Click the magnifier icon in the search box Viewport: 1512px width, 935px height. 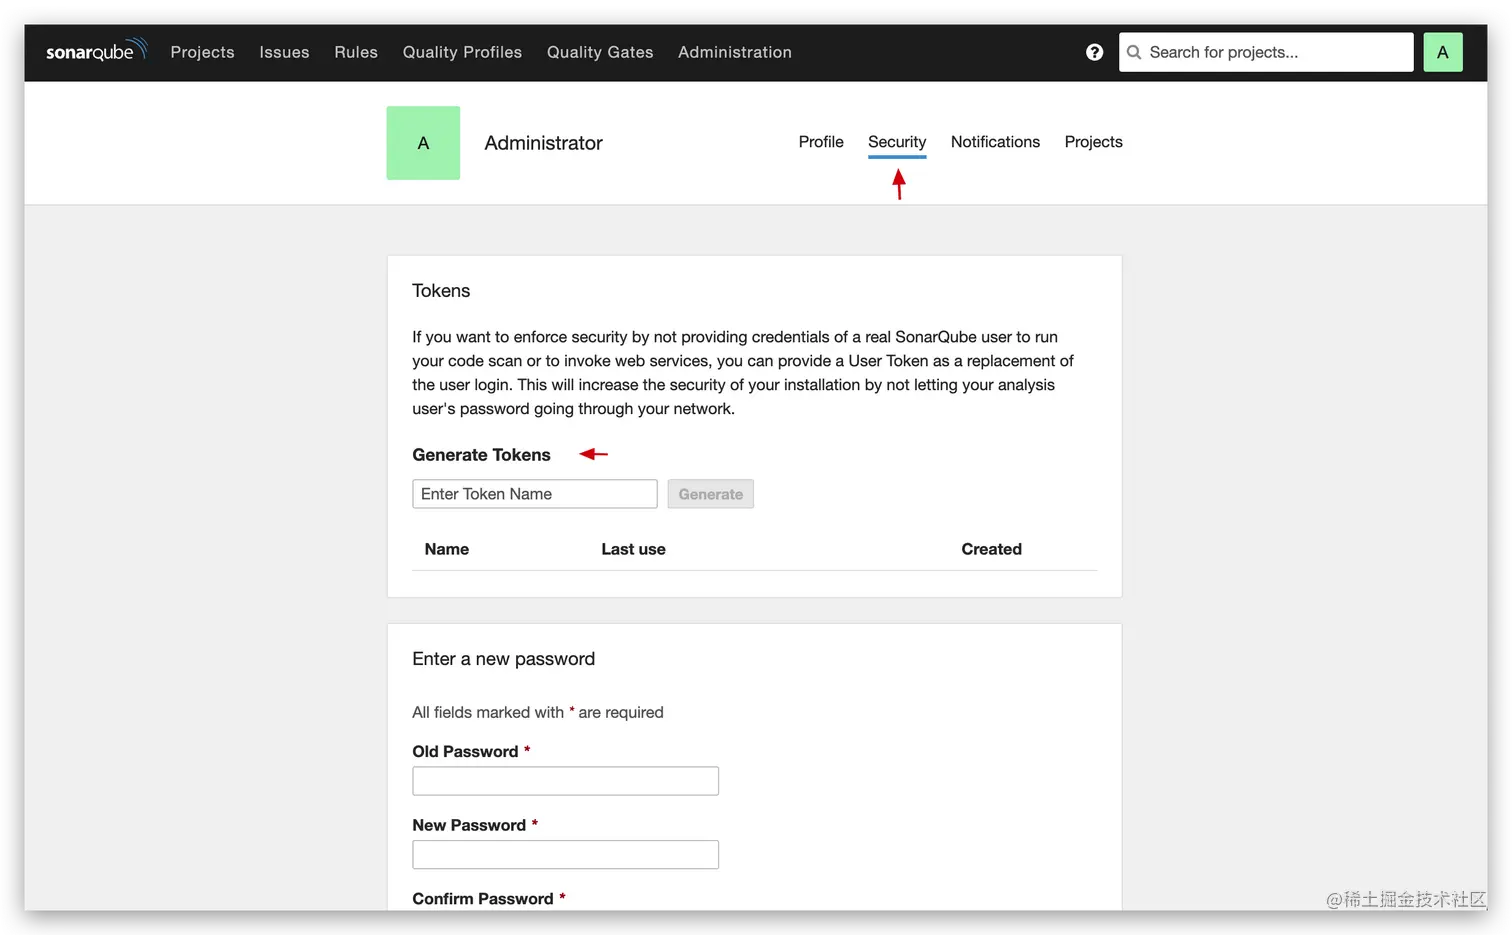click(x=1134, y=52)
